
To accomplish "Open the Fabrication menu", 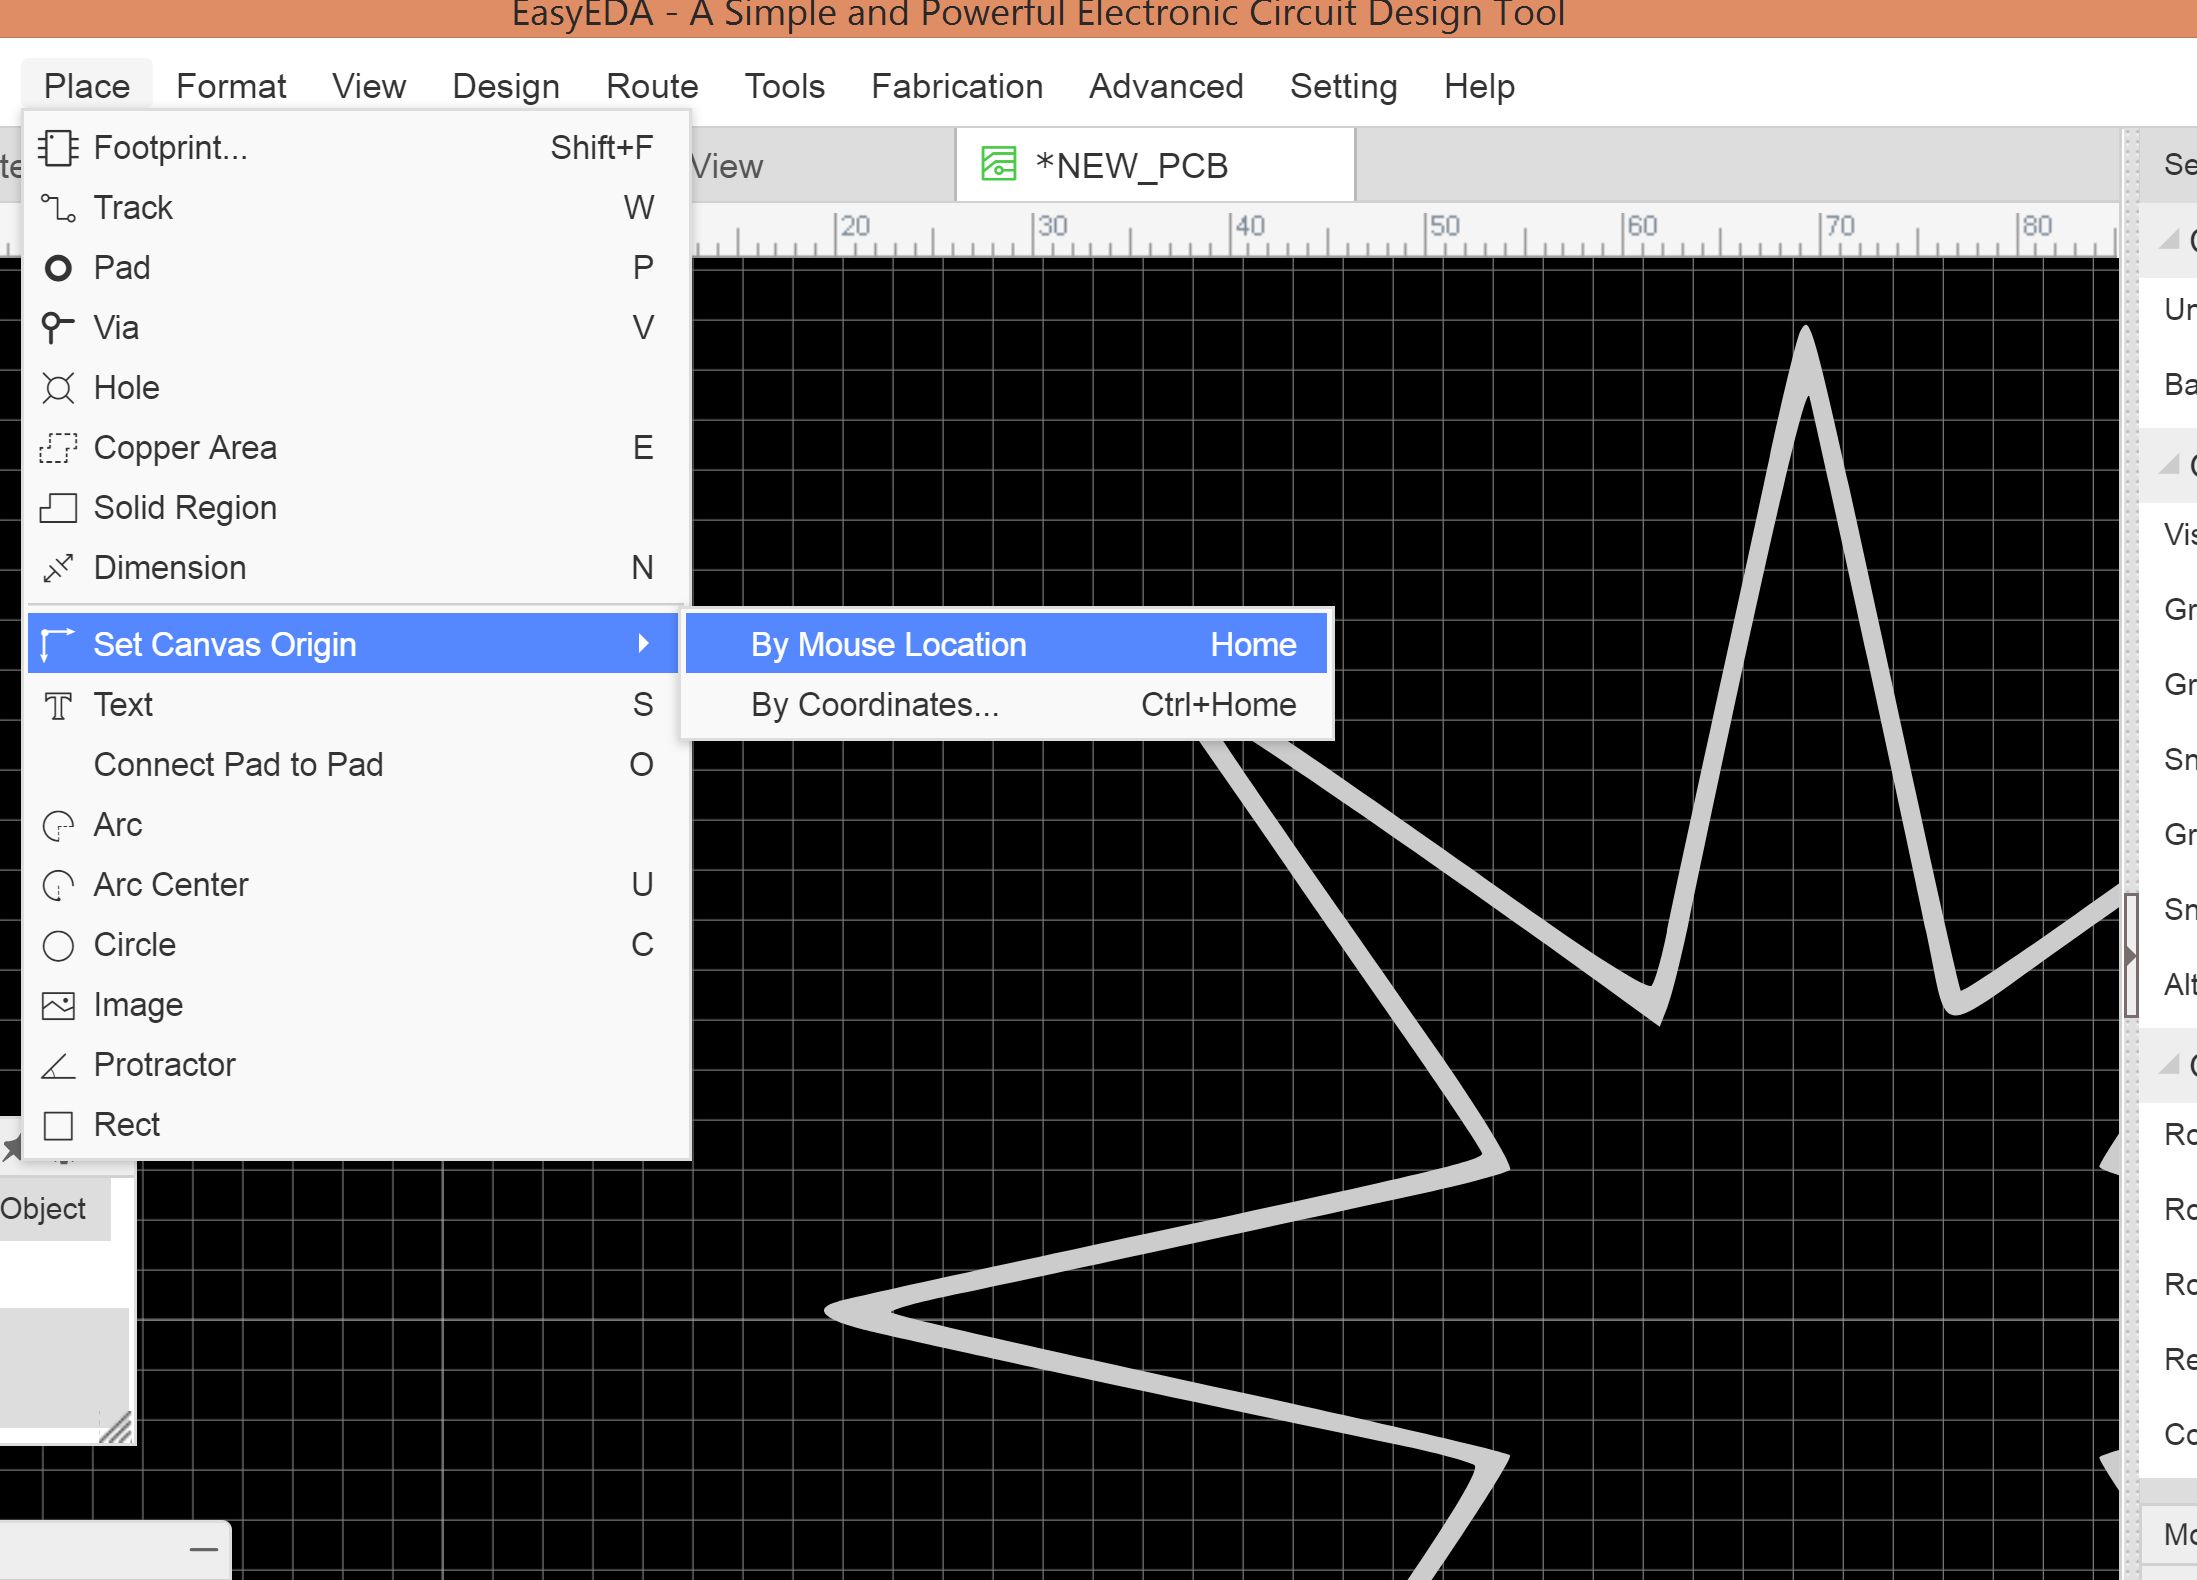I will tap(957, 86).
